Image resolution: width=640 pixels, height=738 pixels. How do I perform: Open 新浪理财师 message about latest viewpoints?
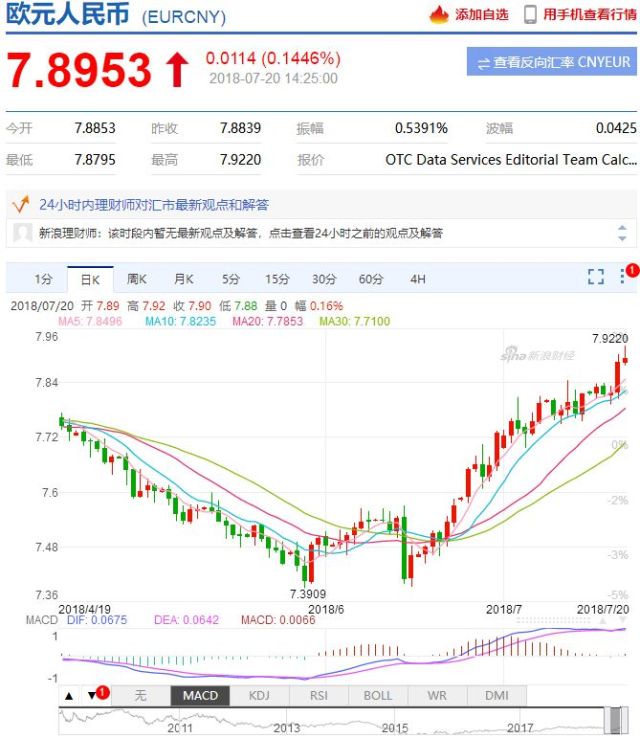(x=240, y=233)
